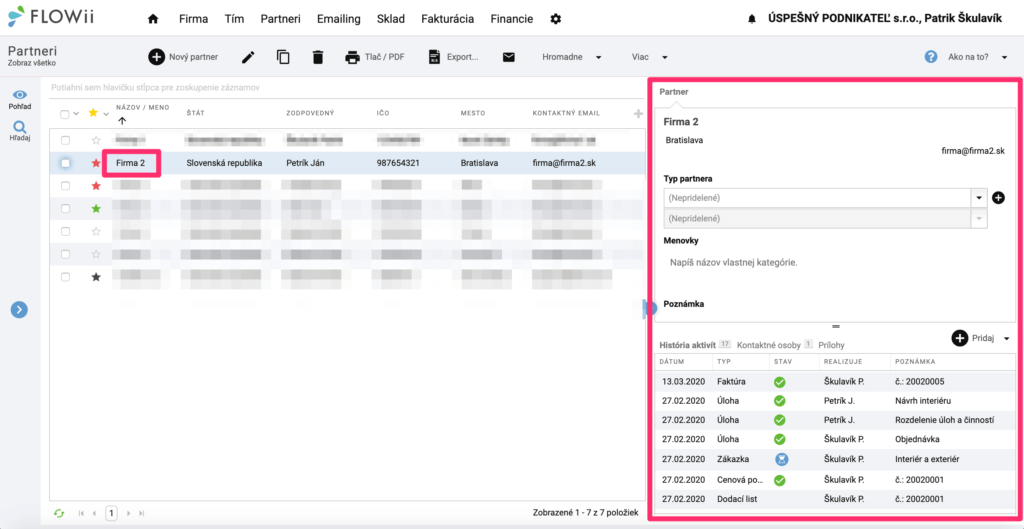Go to the next page arrow
The width and height of the screenshot is (1024, 529).
click(x=129, y=513)
